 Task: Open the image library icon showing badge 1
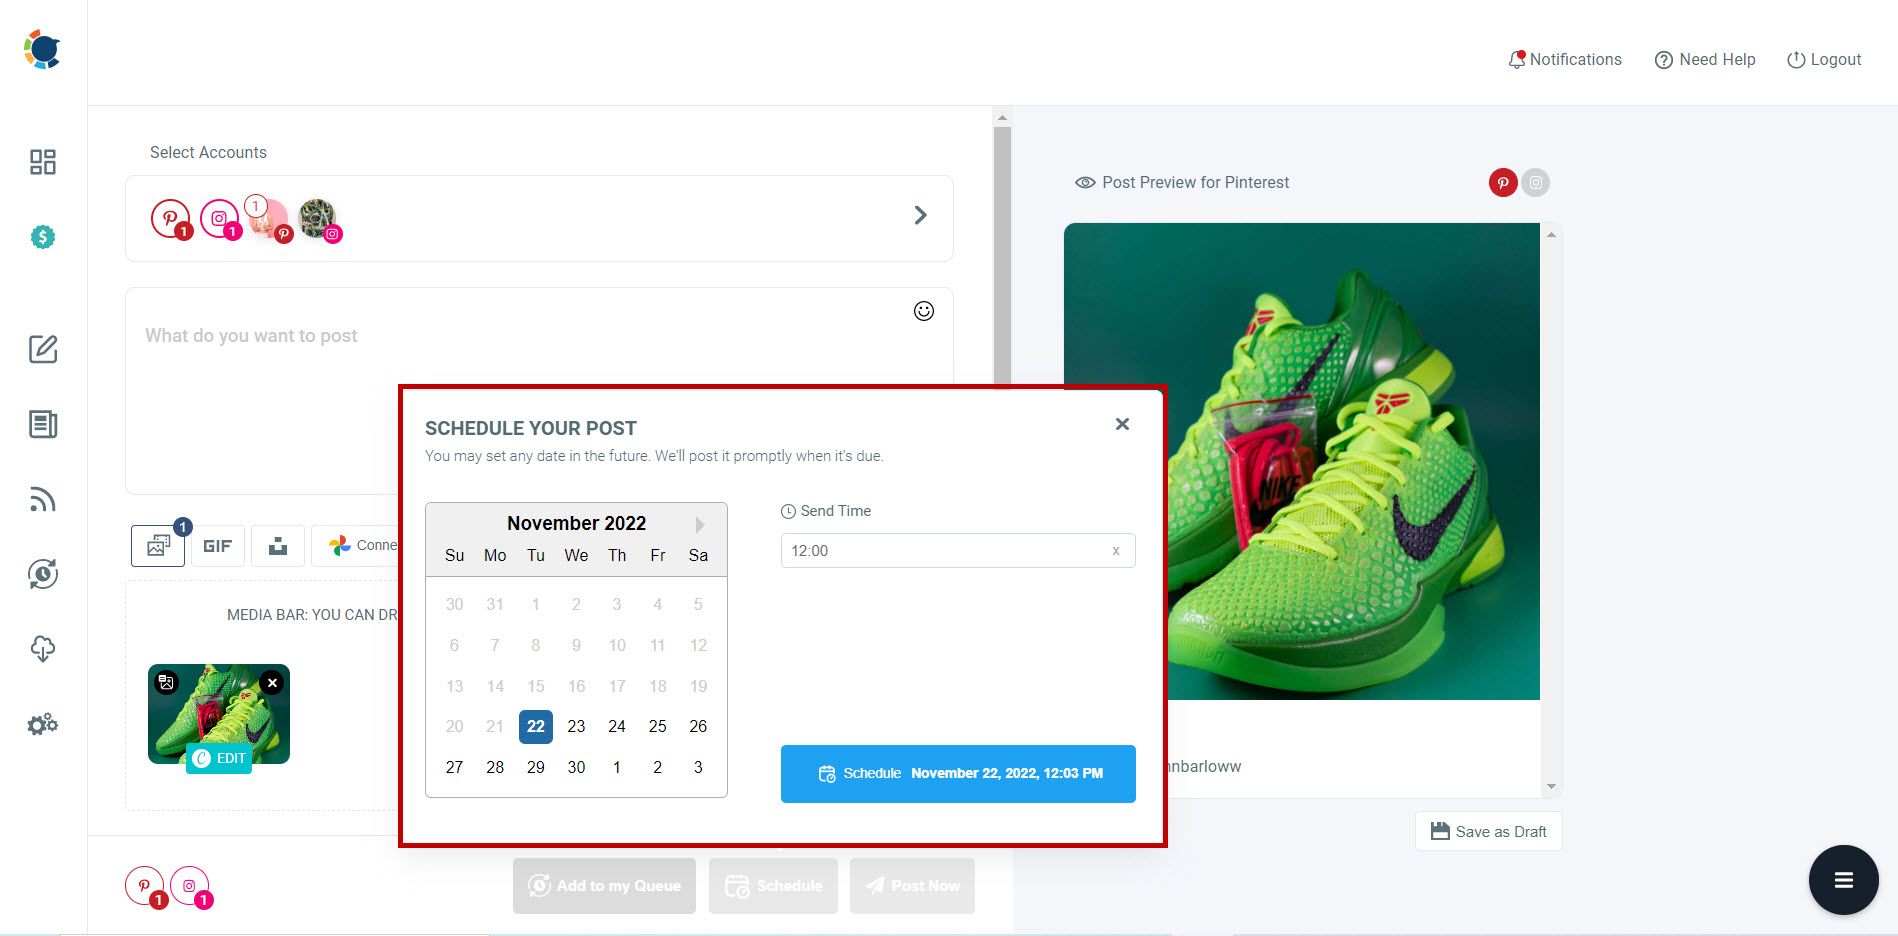pyautogui.click(x=157, y=546)
